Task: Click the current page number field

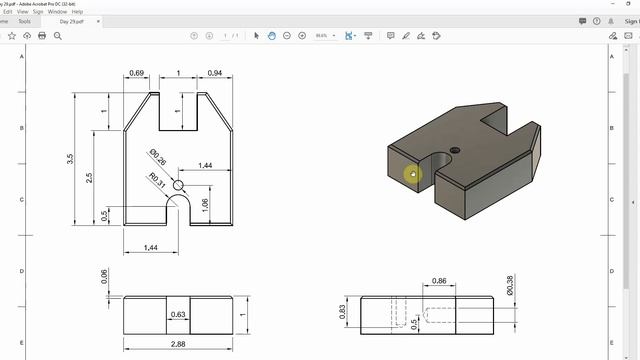Action: pos(225,36)
